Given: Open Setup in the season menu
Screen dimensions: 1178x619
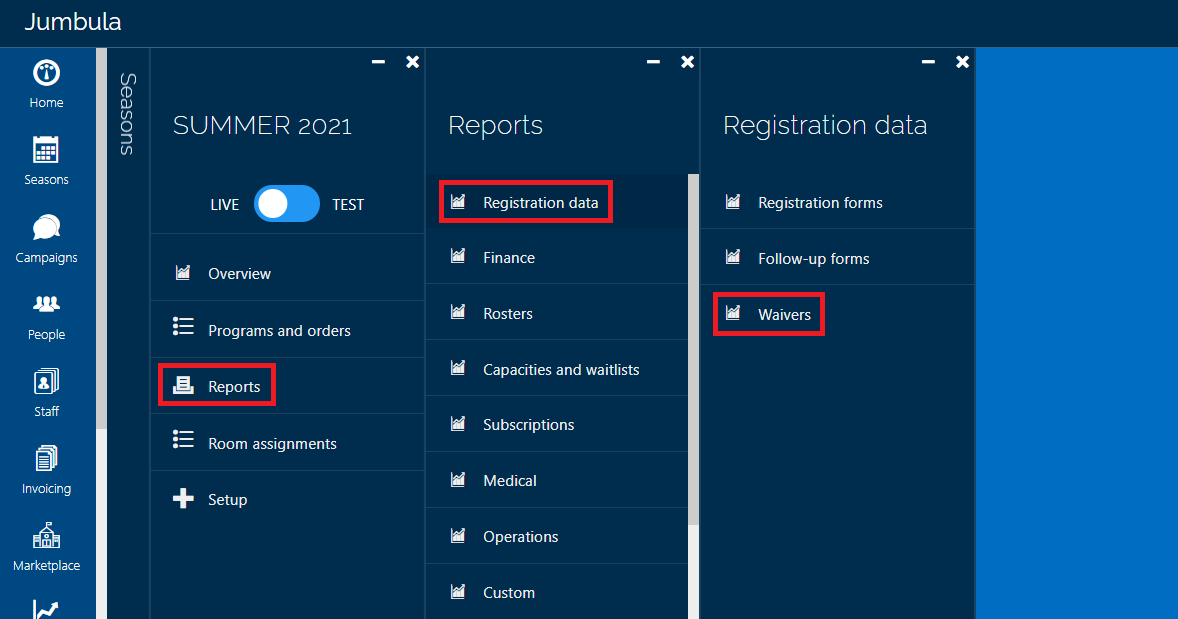Looking at the screenshot, I should (x=288, y=500).
